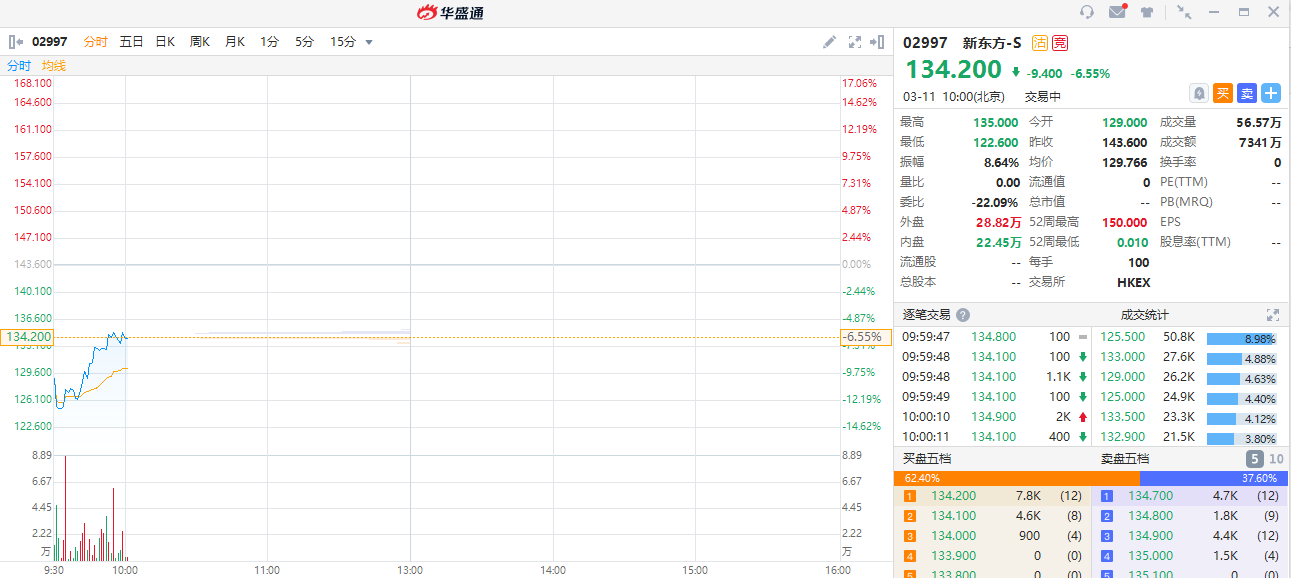Viewport: 1291px width, 578px height.
Task: Toggle 均线 average line display
Action: pos(54,66)
